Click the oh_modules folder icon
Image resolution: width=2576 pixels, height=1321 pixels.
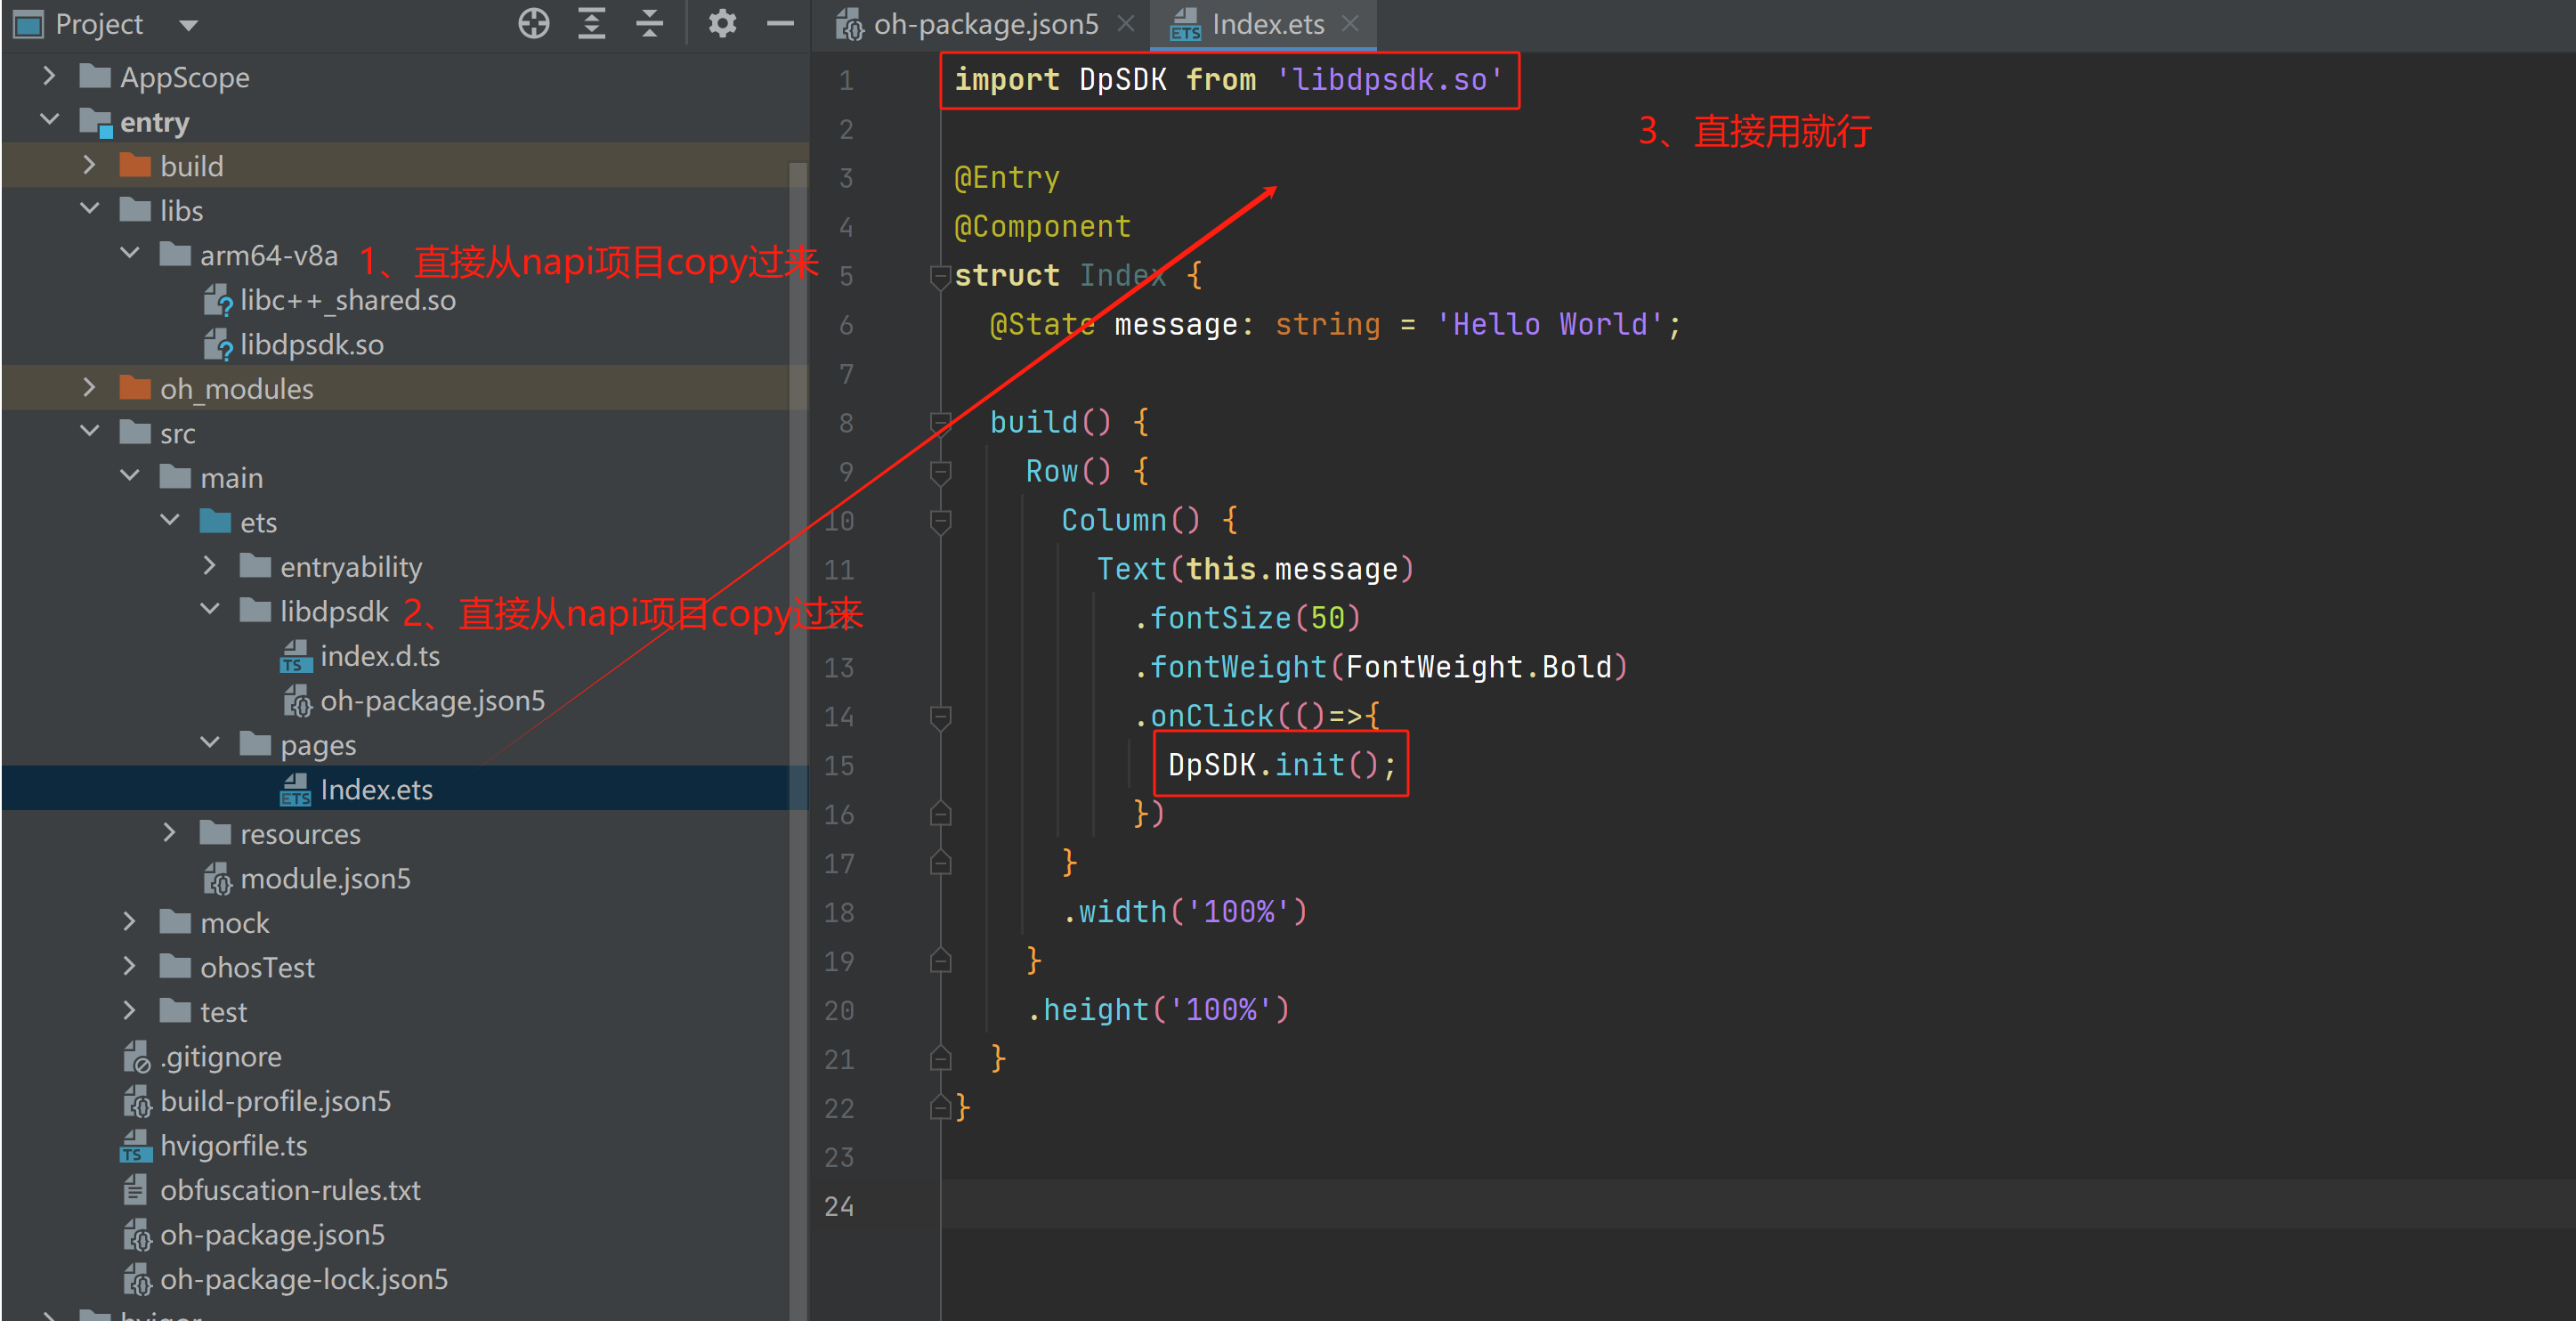pos(135,387)
